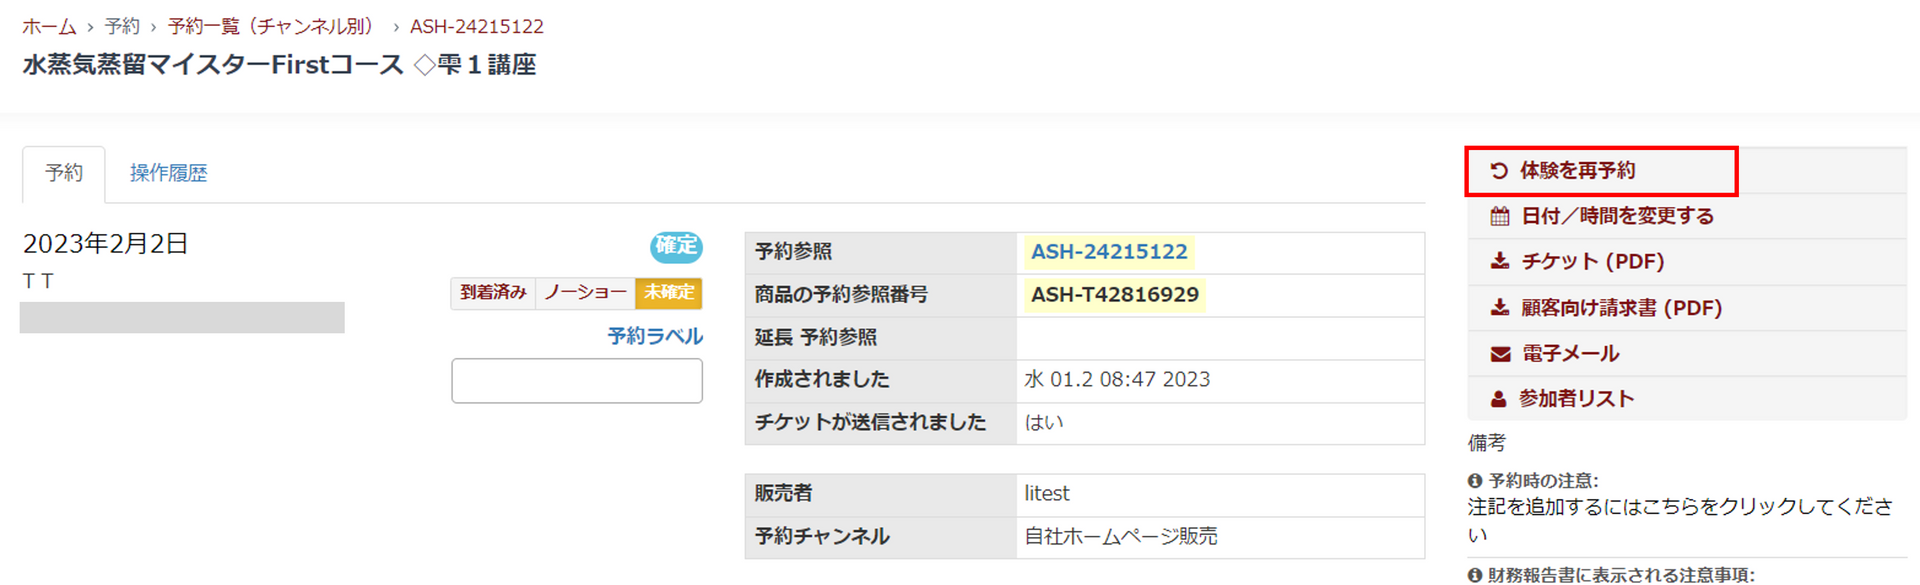
Task: Click the 確定 status badge
Action: (x=676, y=246)
